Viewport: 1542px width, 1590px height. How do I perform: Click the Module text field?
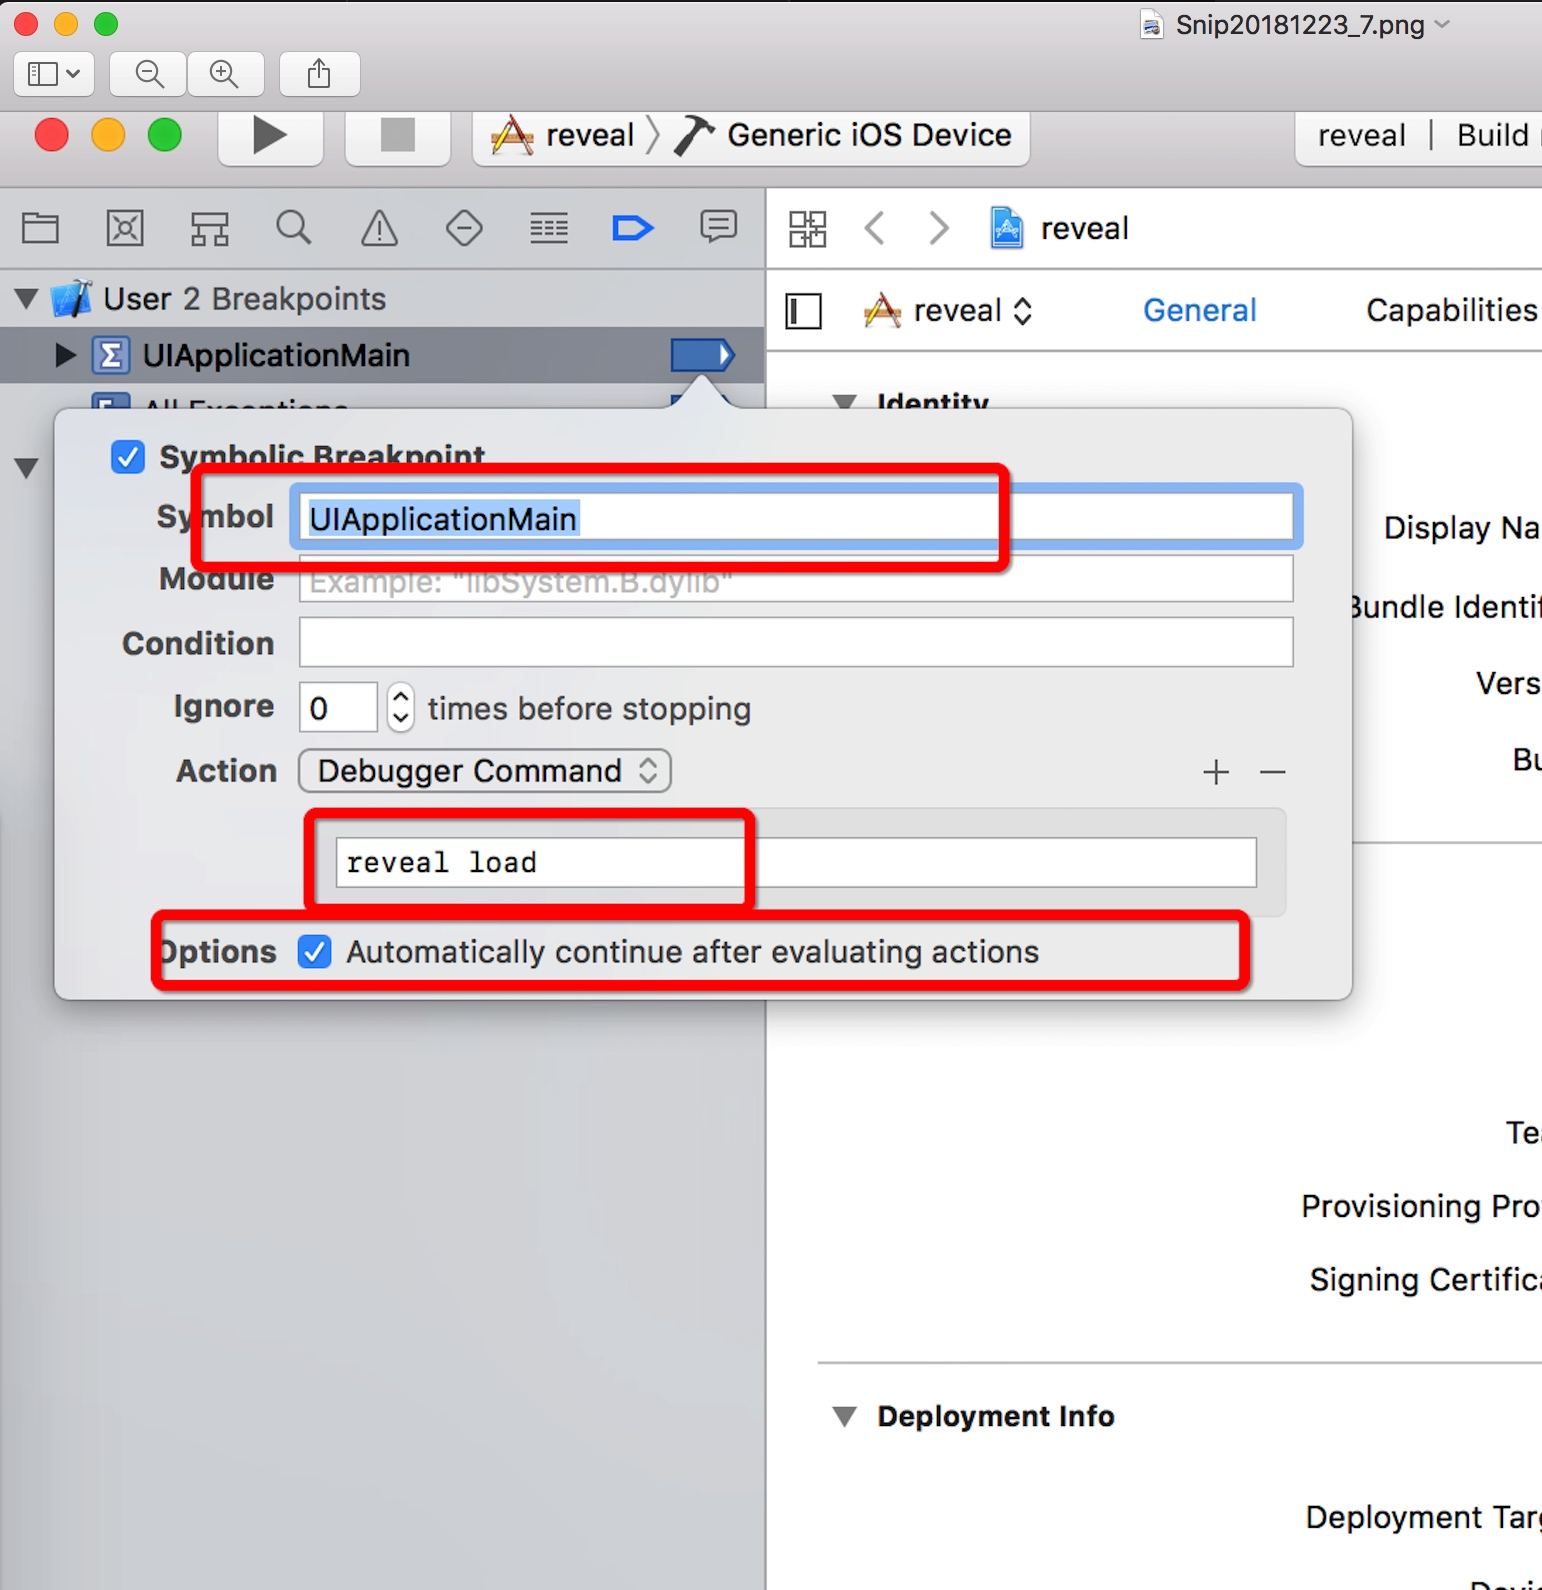pyautogui.click(x=796, y=581)
